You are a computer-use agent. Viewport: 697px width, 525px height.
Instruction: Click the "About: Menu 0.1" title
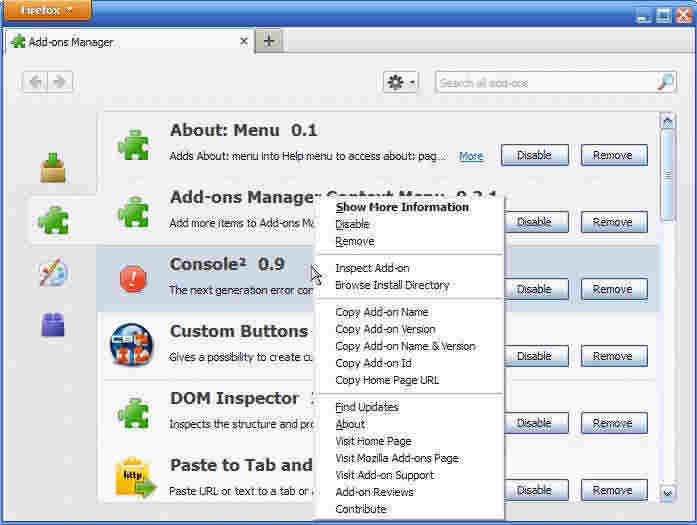pos(244,130)
